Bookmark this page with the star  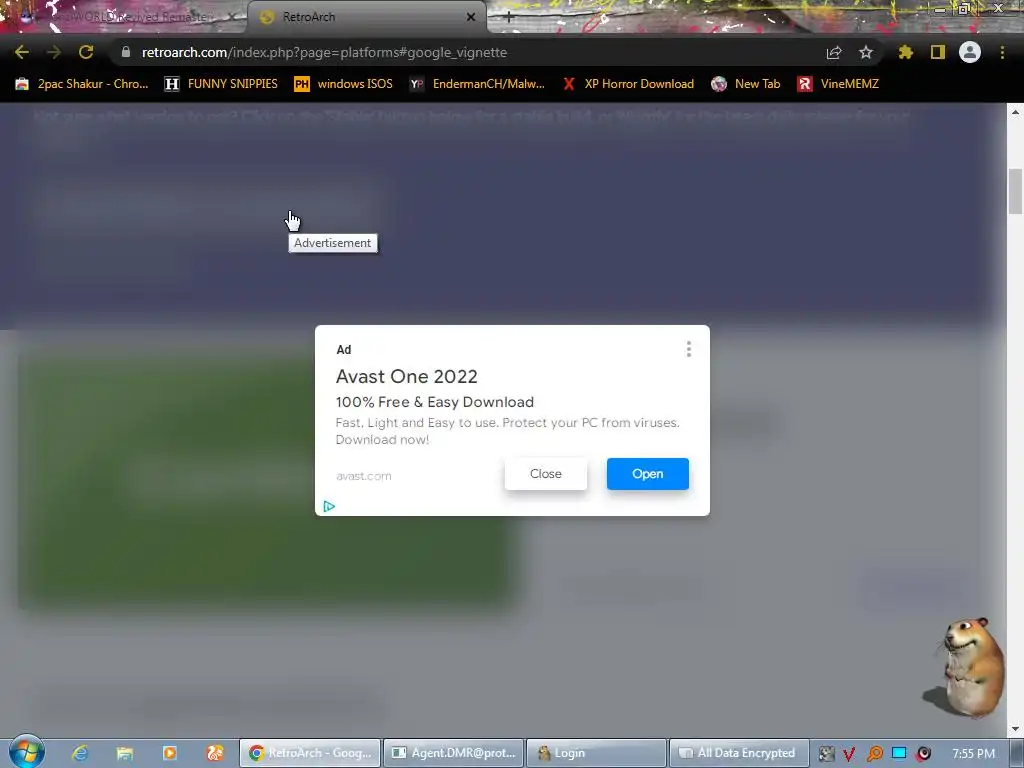tap(865, 52)
